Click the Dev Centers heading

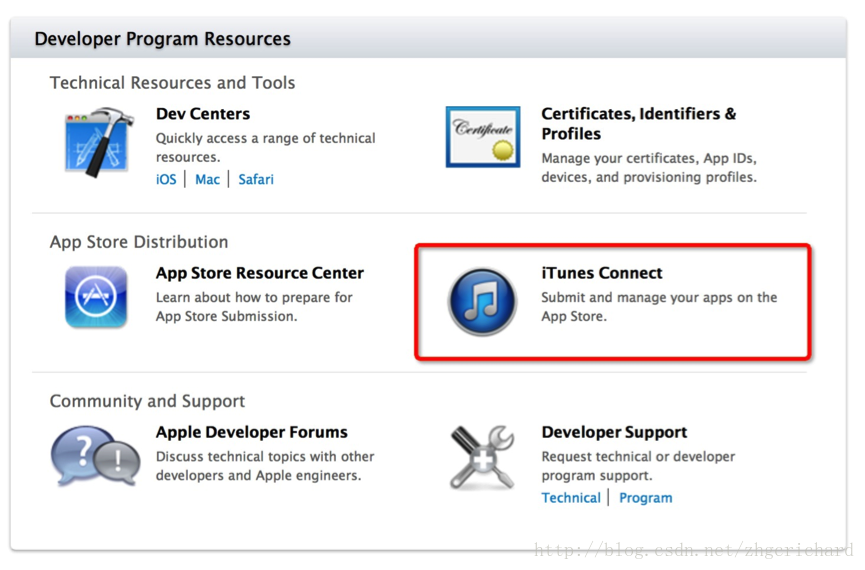203,114
